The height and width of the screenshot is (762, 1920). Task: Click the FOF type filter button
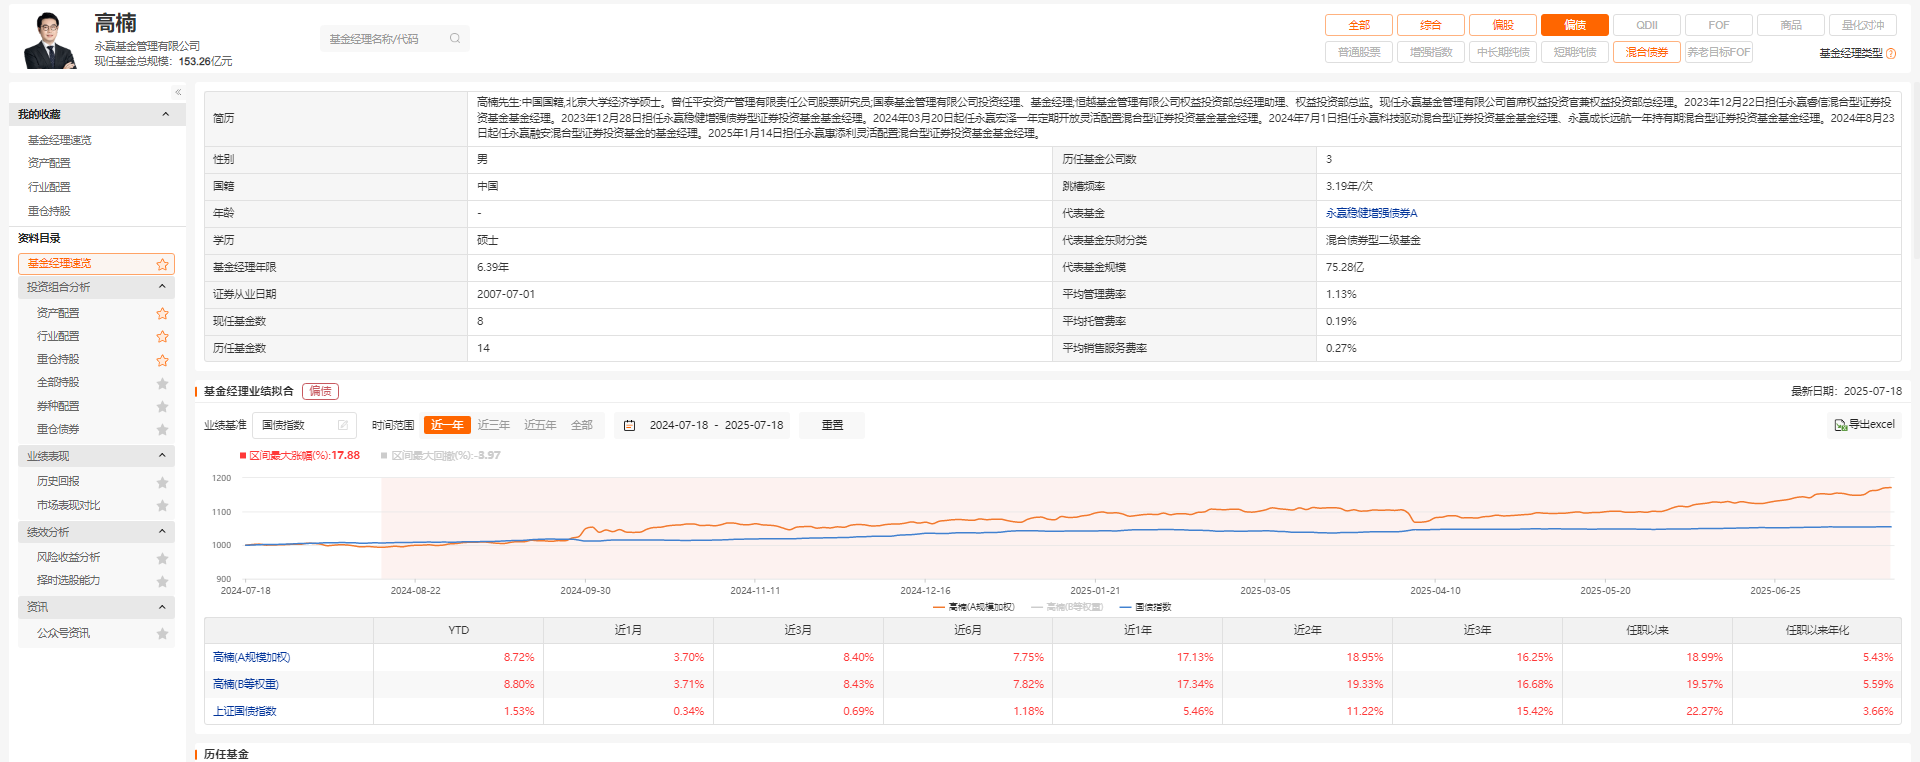[x=1719, y=25]
